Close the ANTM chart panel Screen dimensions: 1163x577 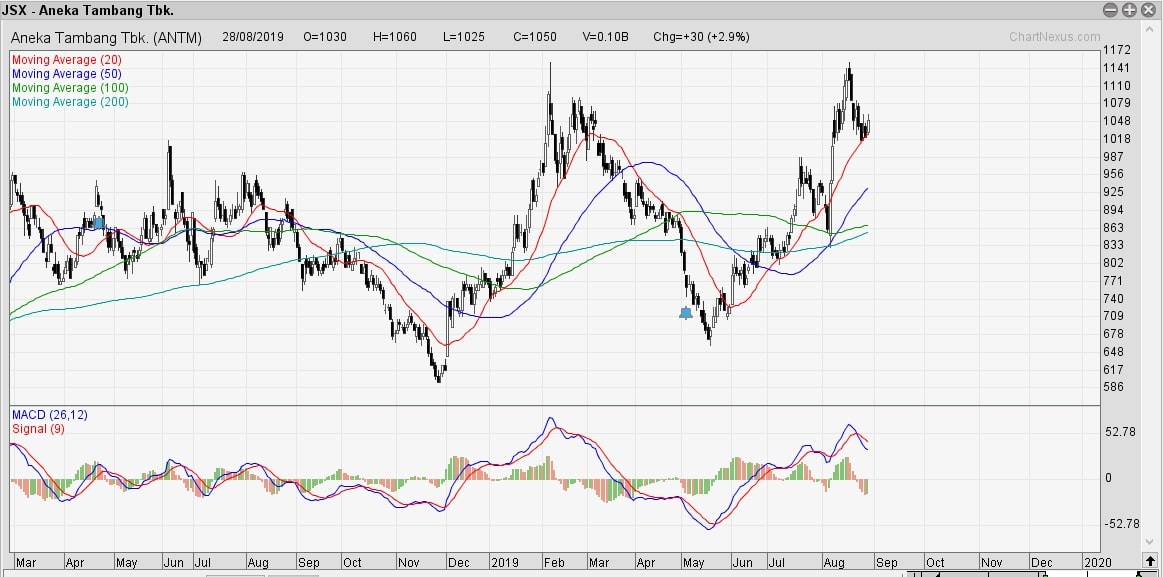[1148, 10]
